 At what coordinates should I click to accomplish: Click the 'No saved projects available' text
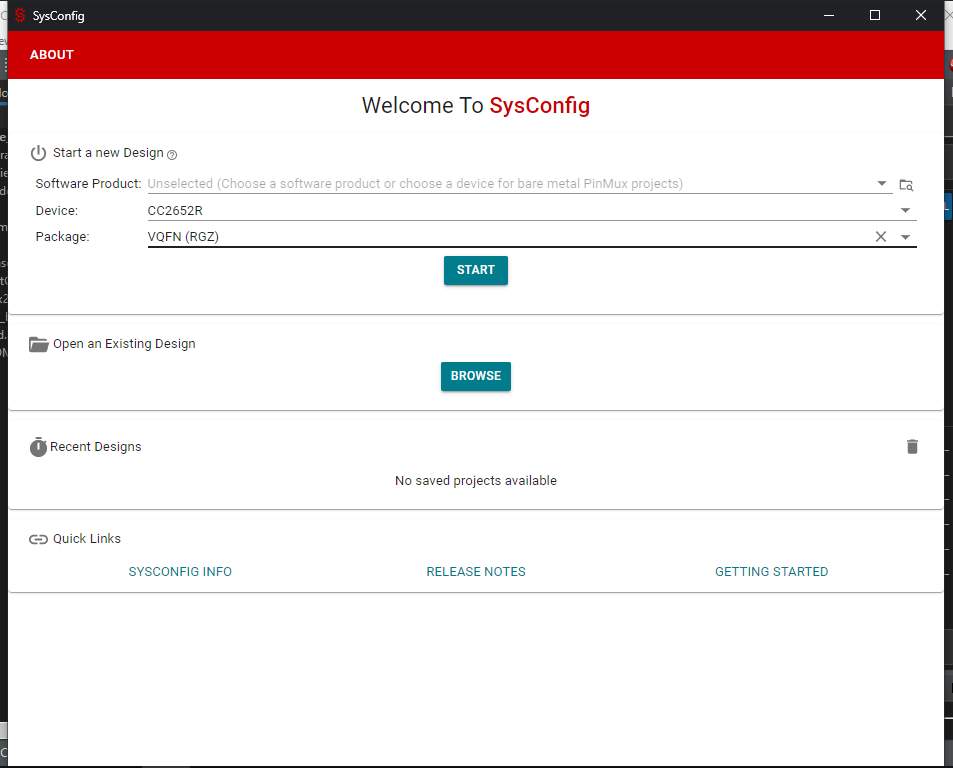[476, 481]
